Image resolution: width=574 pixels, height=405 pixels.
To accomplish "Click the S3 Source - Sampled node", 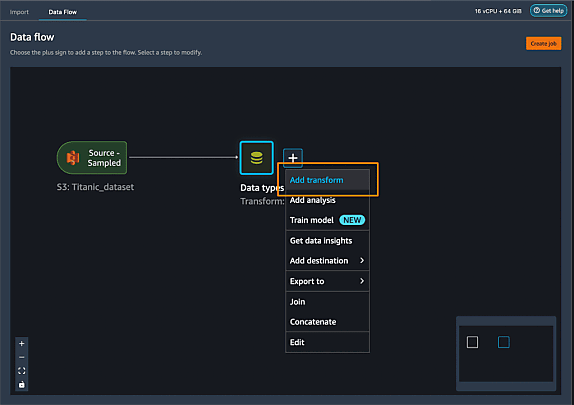I will (92, 157).
